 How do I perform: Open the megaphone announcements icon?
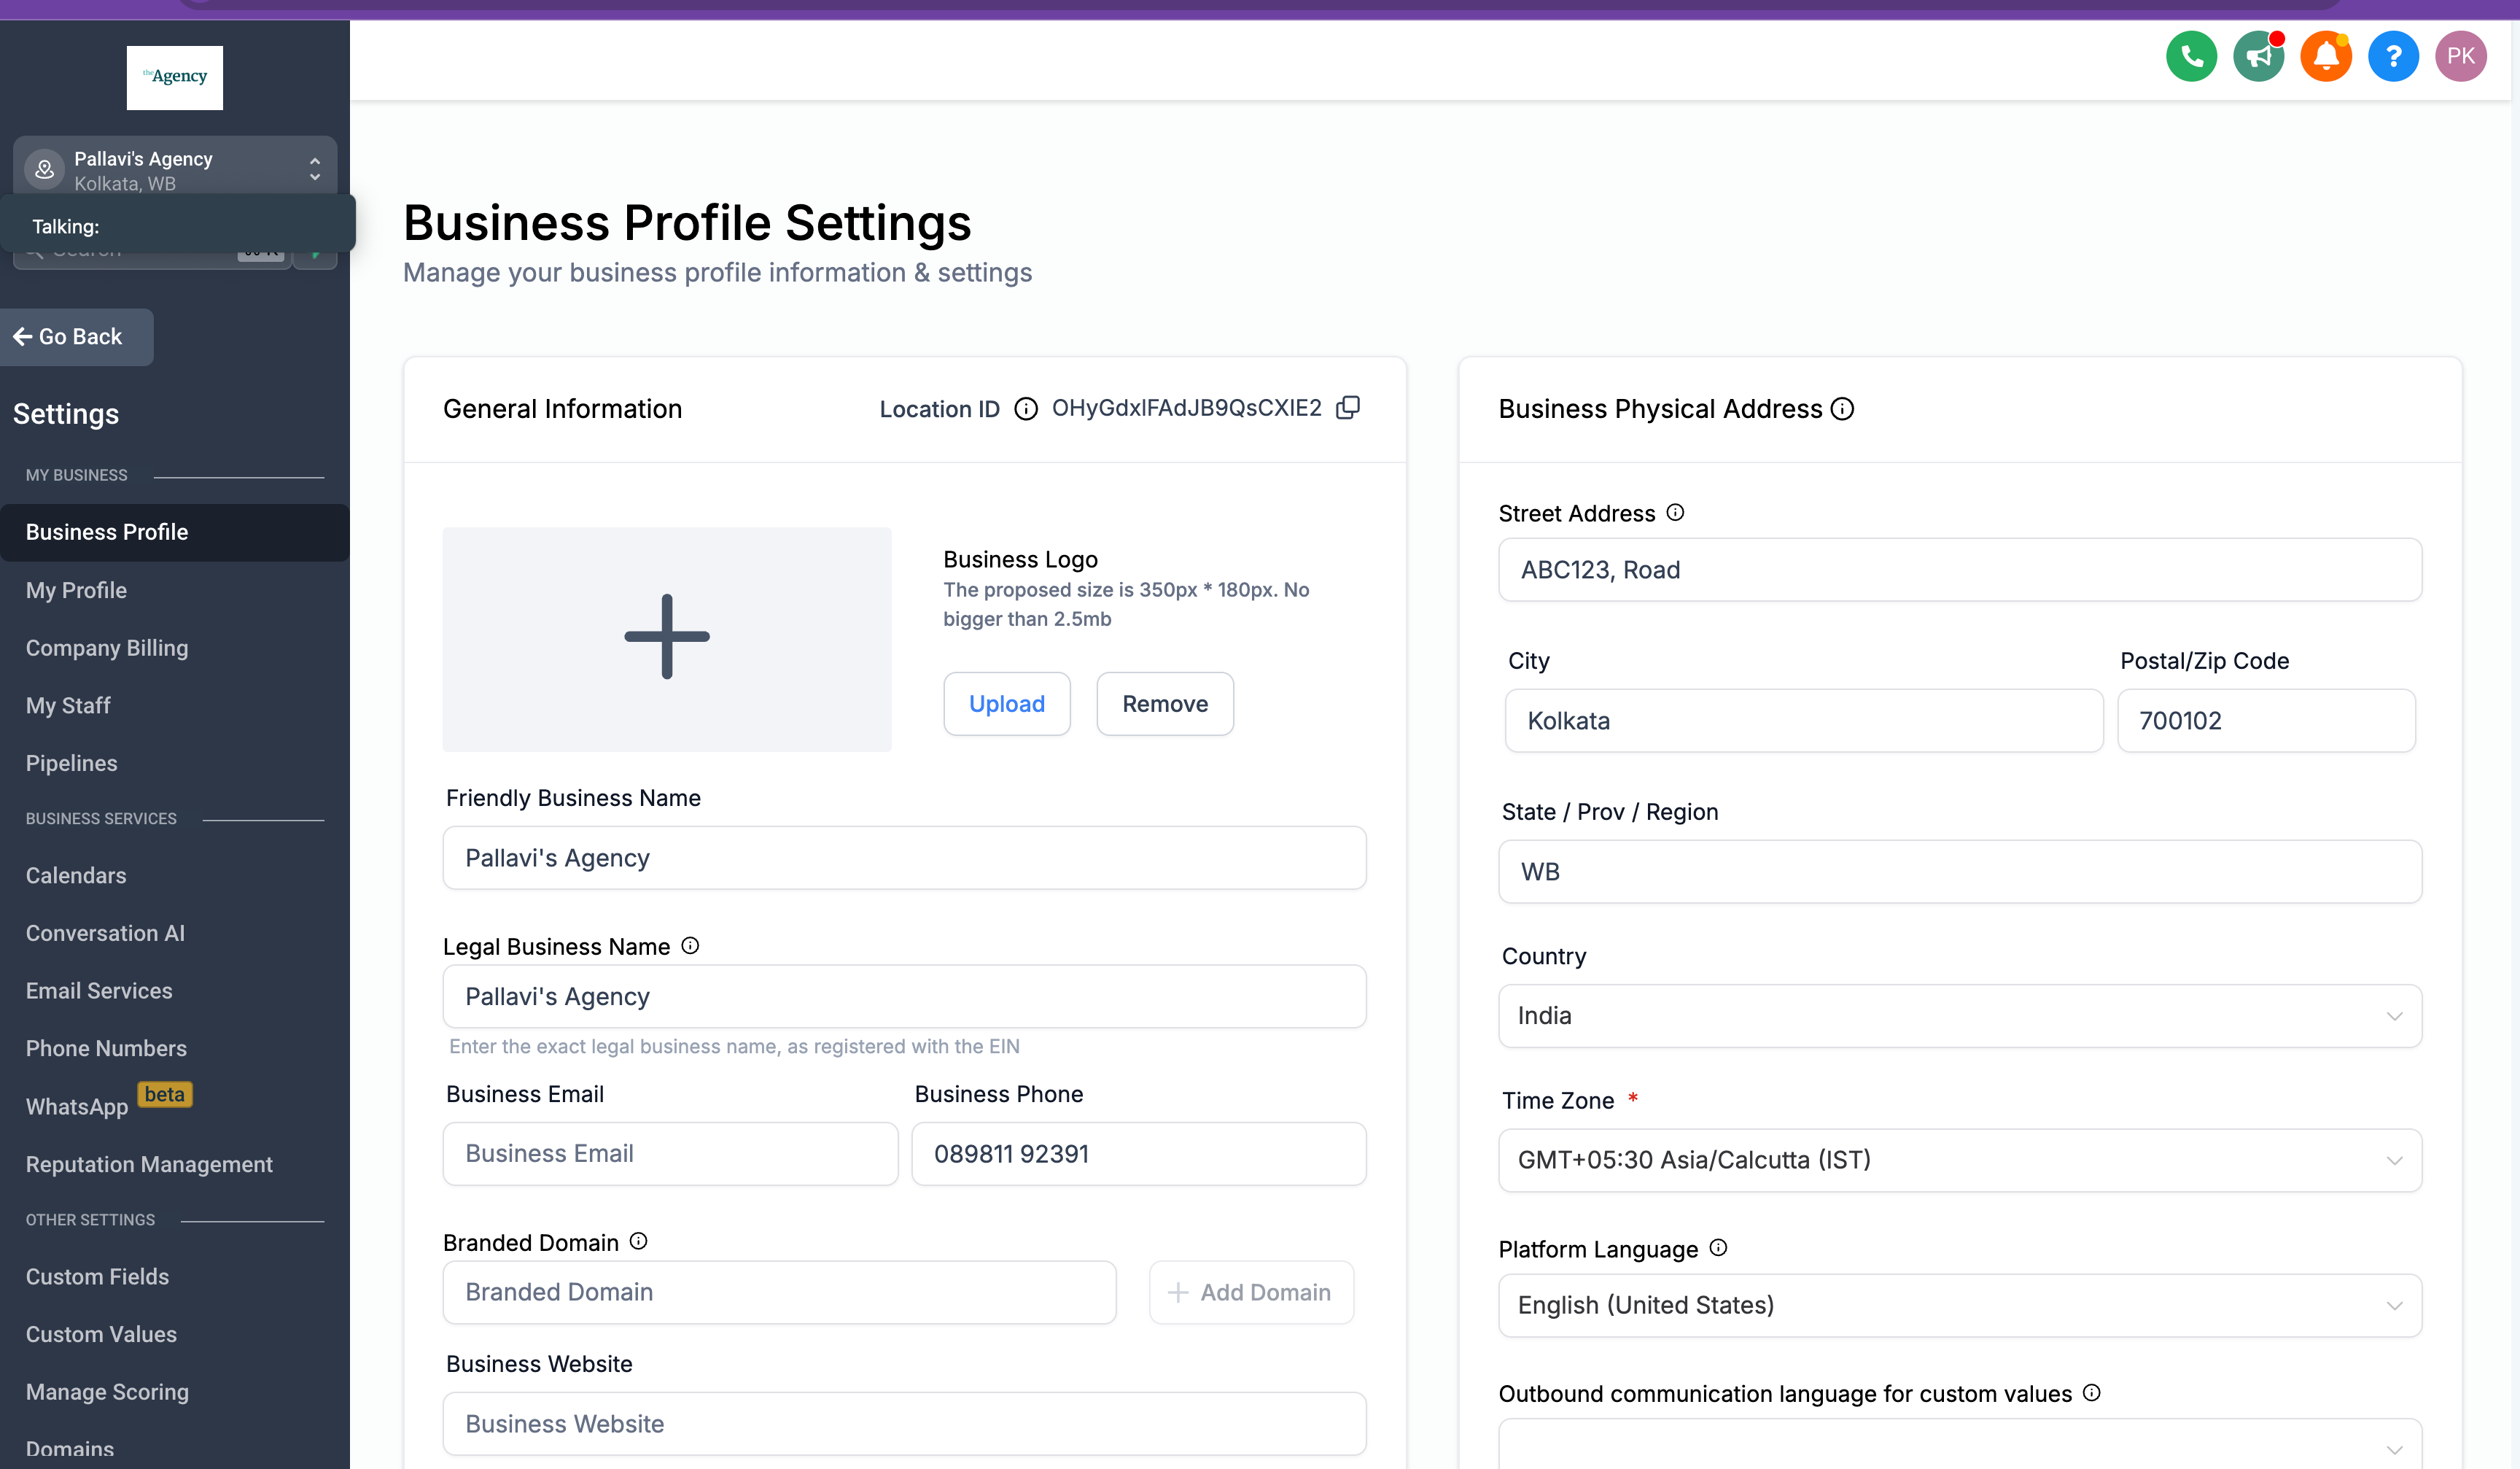pos(2258,57)
